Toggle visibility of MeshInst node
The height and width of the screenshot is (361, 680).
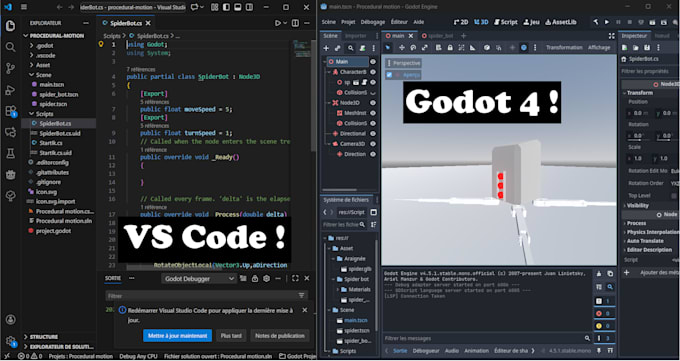click(373, 113)
